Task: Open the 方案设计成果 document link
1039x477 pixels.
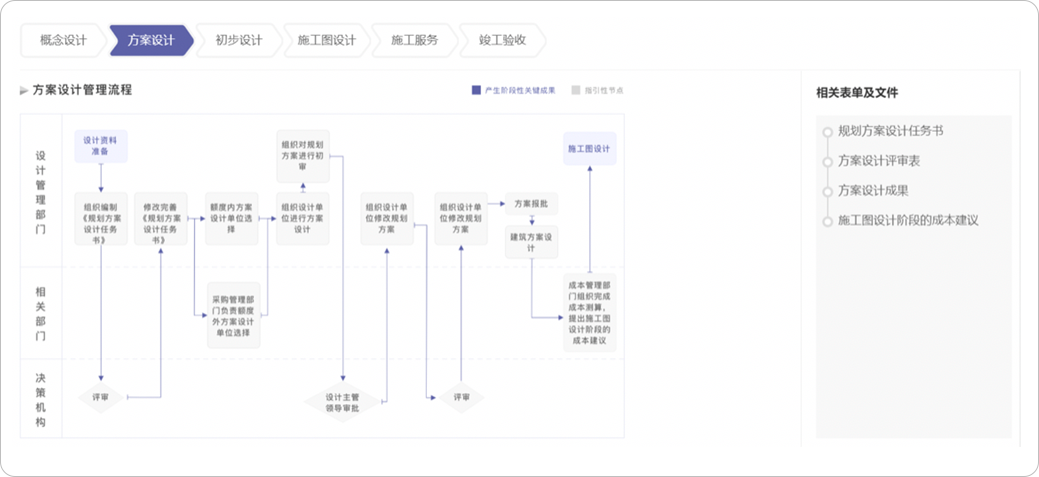Action: (873, 191)
